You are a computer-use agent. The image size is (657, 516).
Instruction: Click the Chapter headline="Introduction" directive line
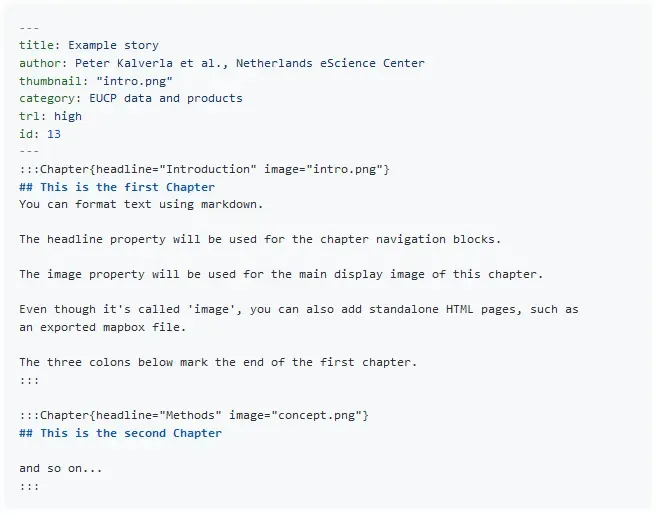204,169
